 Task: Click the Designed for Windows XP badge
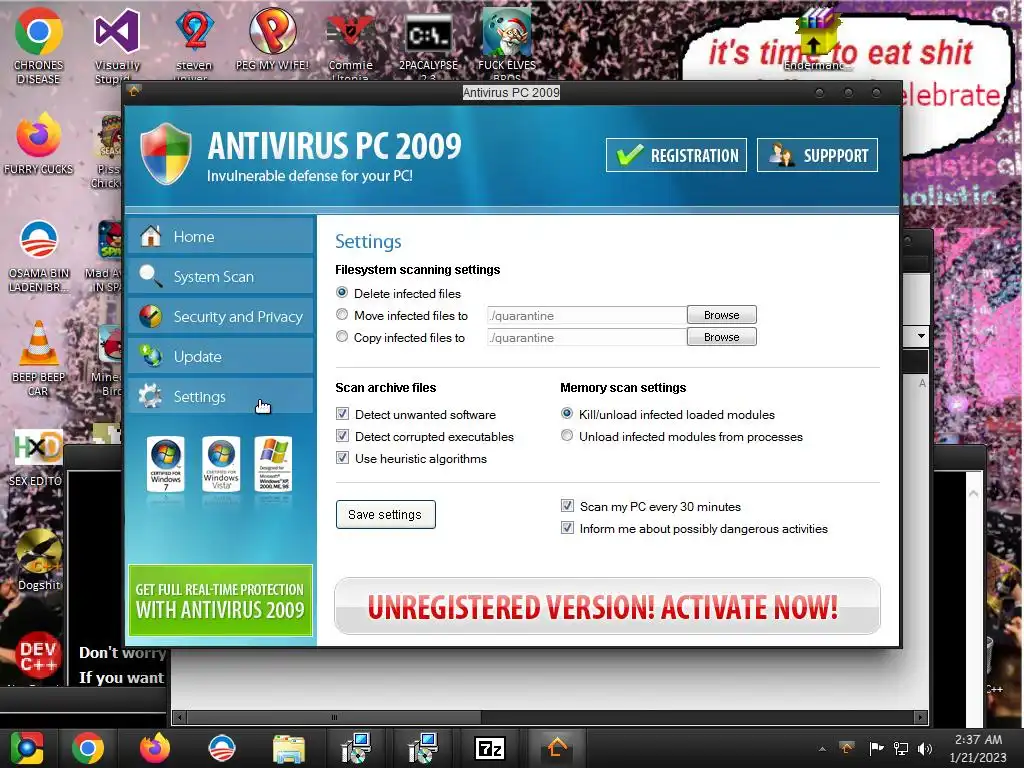(273, 464)
